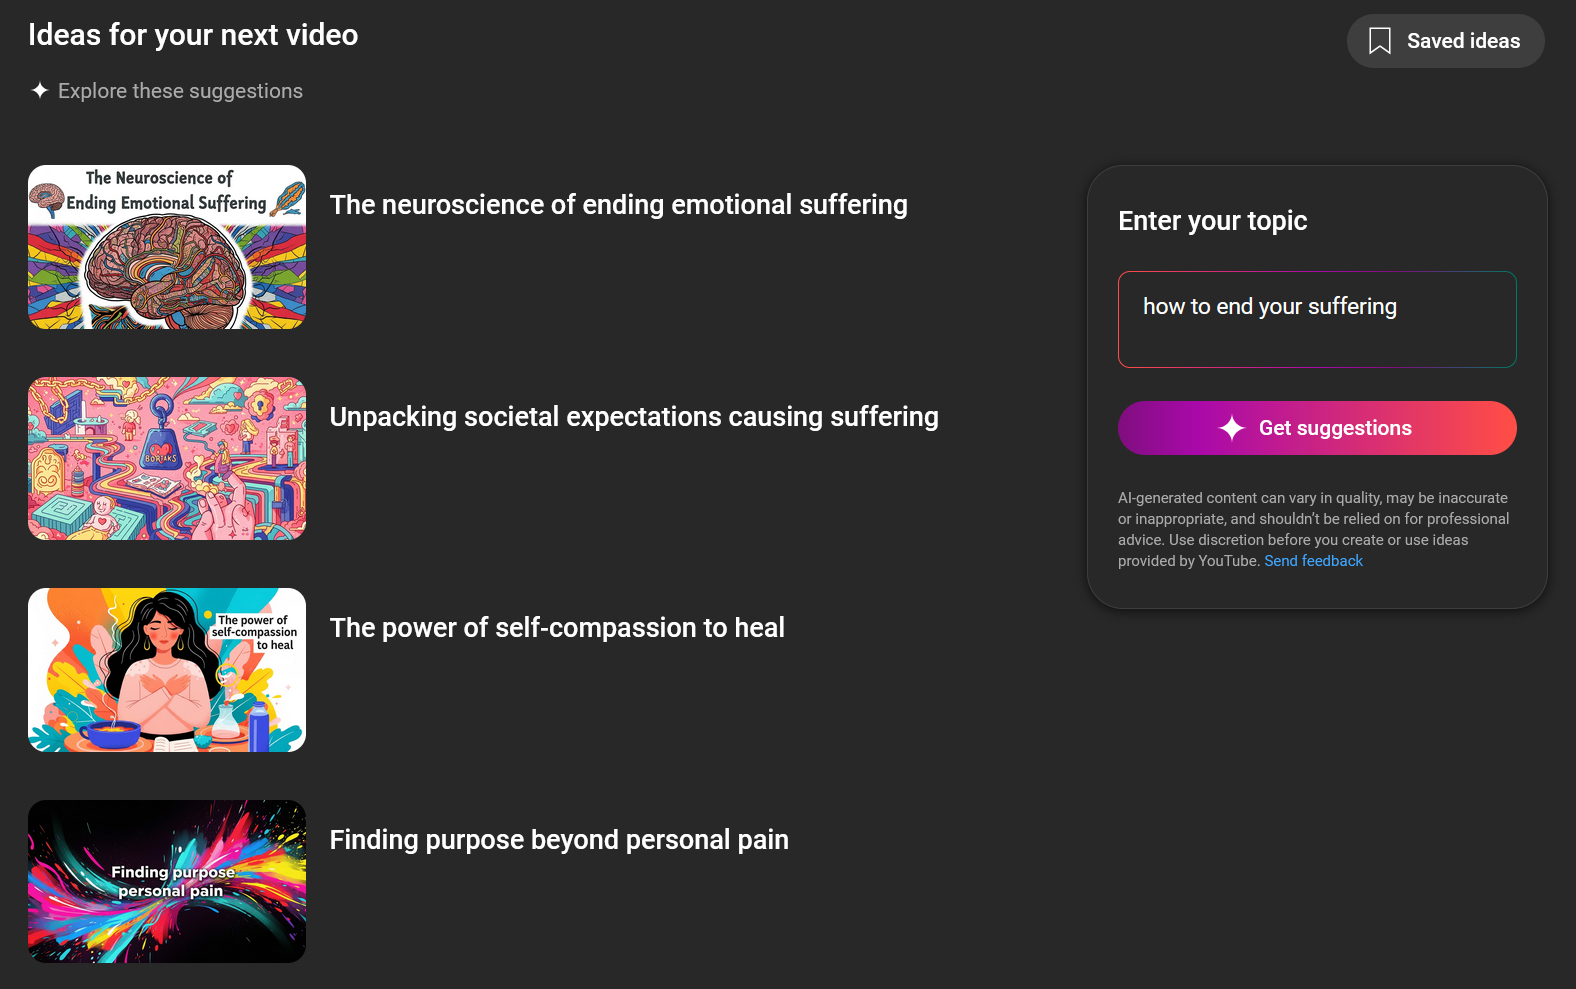Click the "Ideas for your next video" heading
The height and width of the screenshot is (989, 1576).
click(193, 35)
